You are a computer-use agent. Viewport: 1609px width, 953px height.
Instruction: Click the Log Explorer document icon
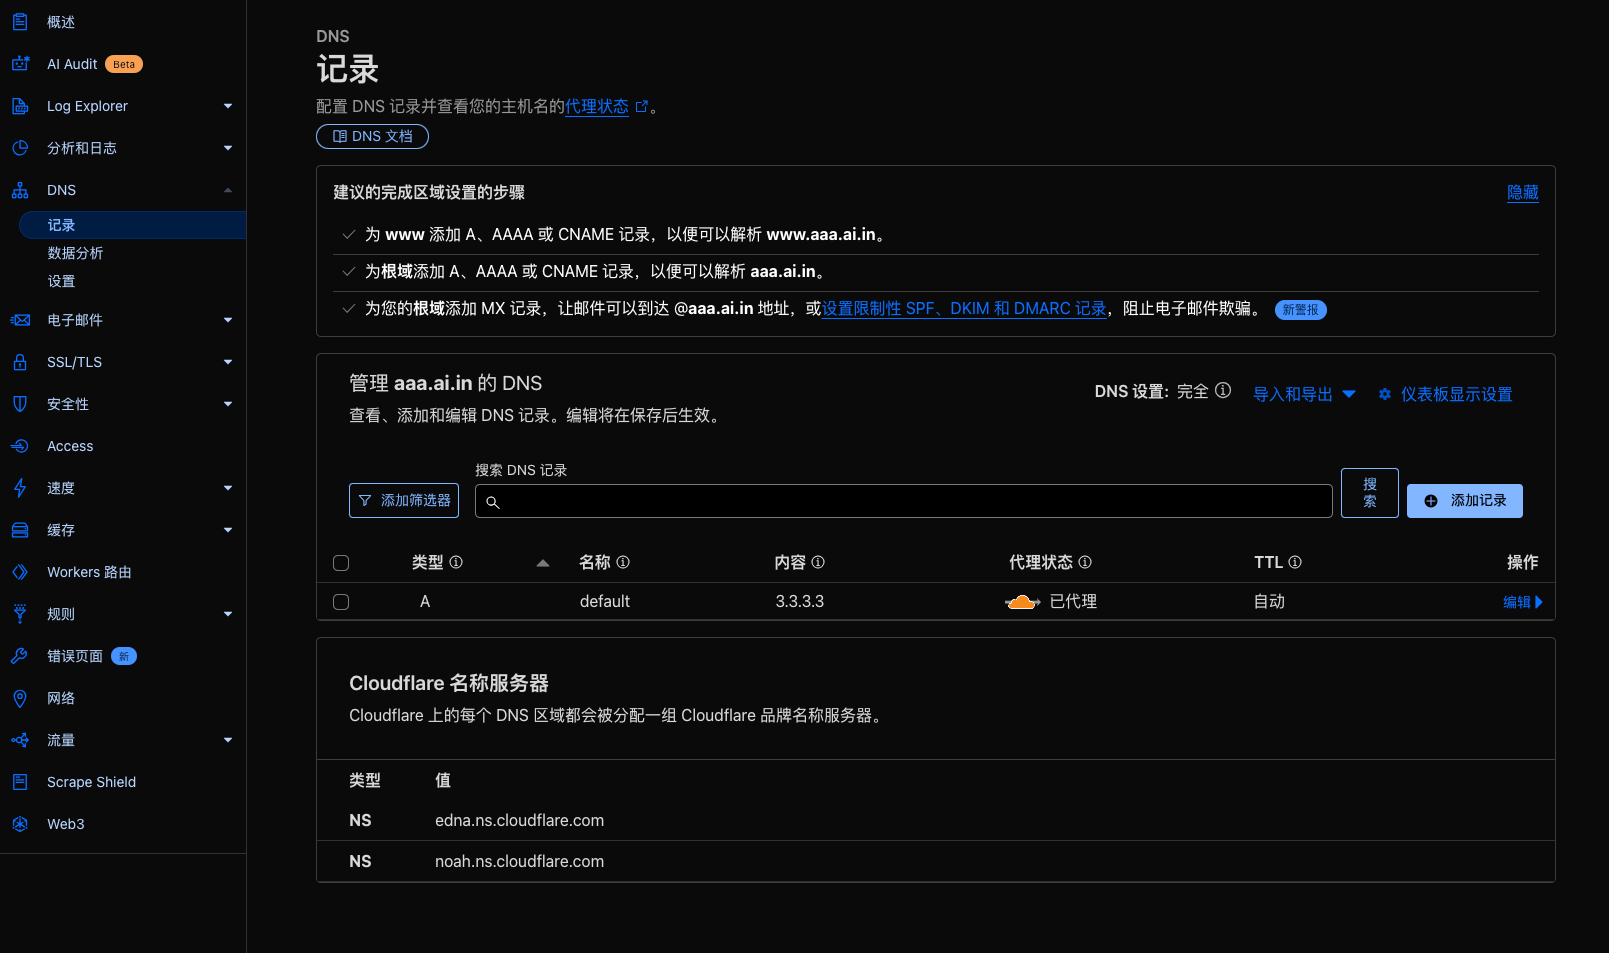click(x=20, y=106)
